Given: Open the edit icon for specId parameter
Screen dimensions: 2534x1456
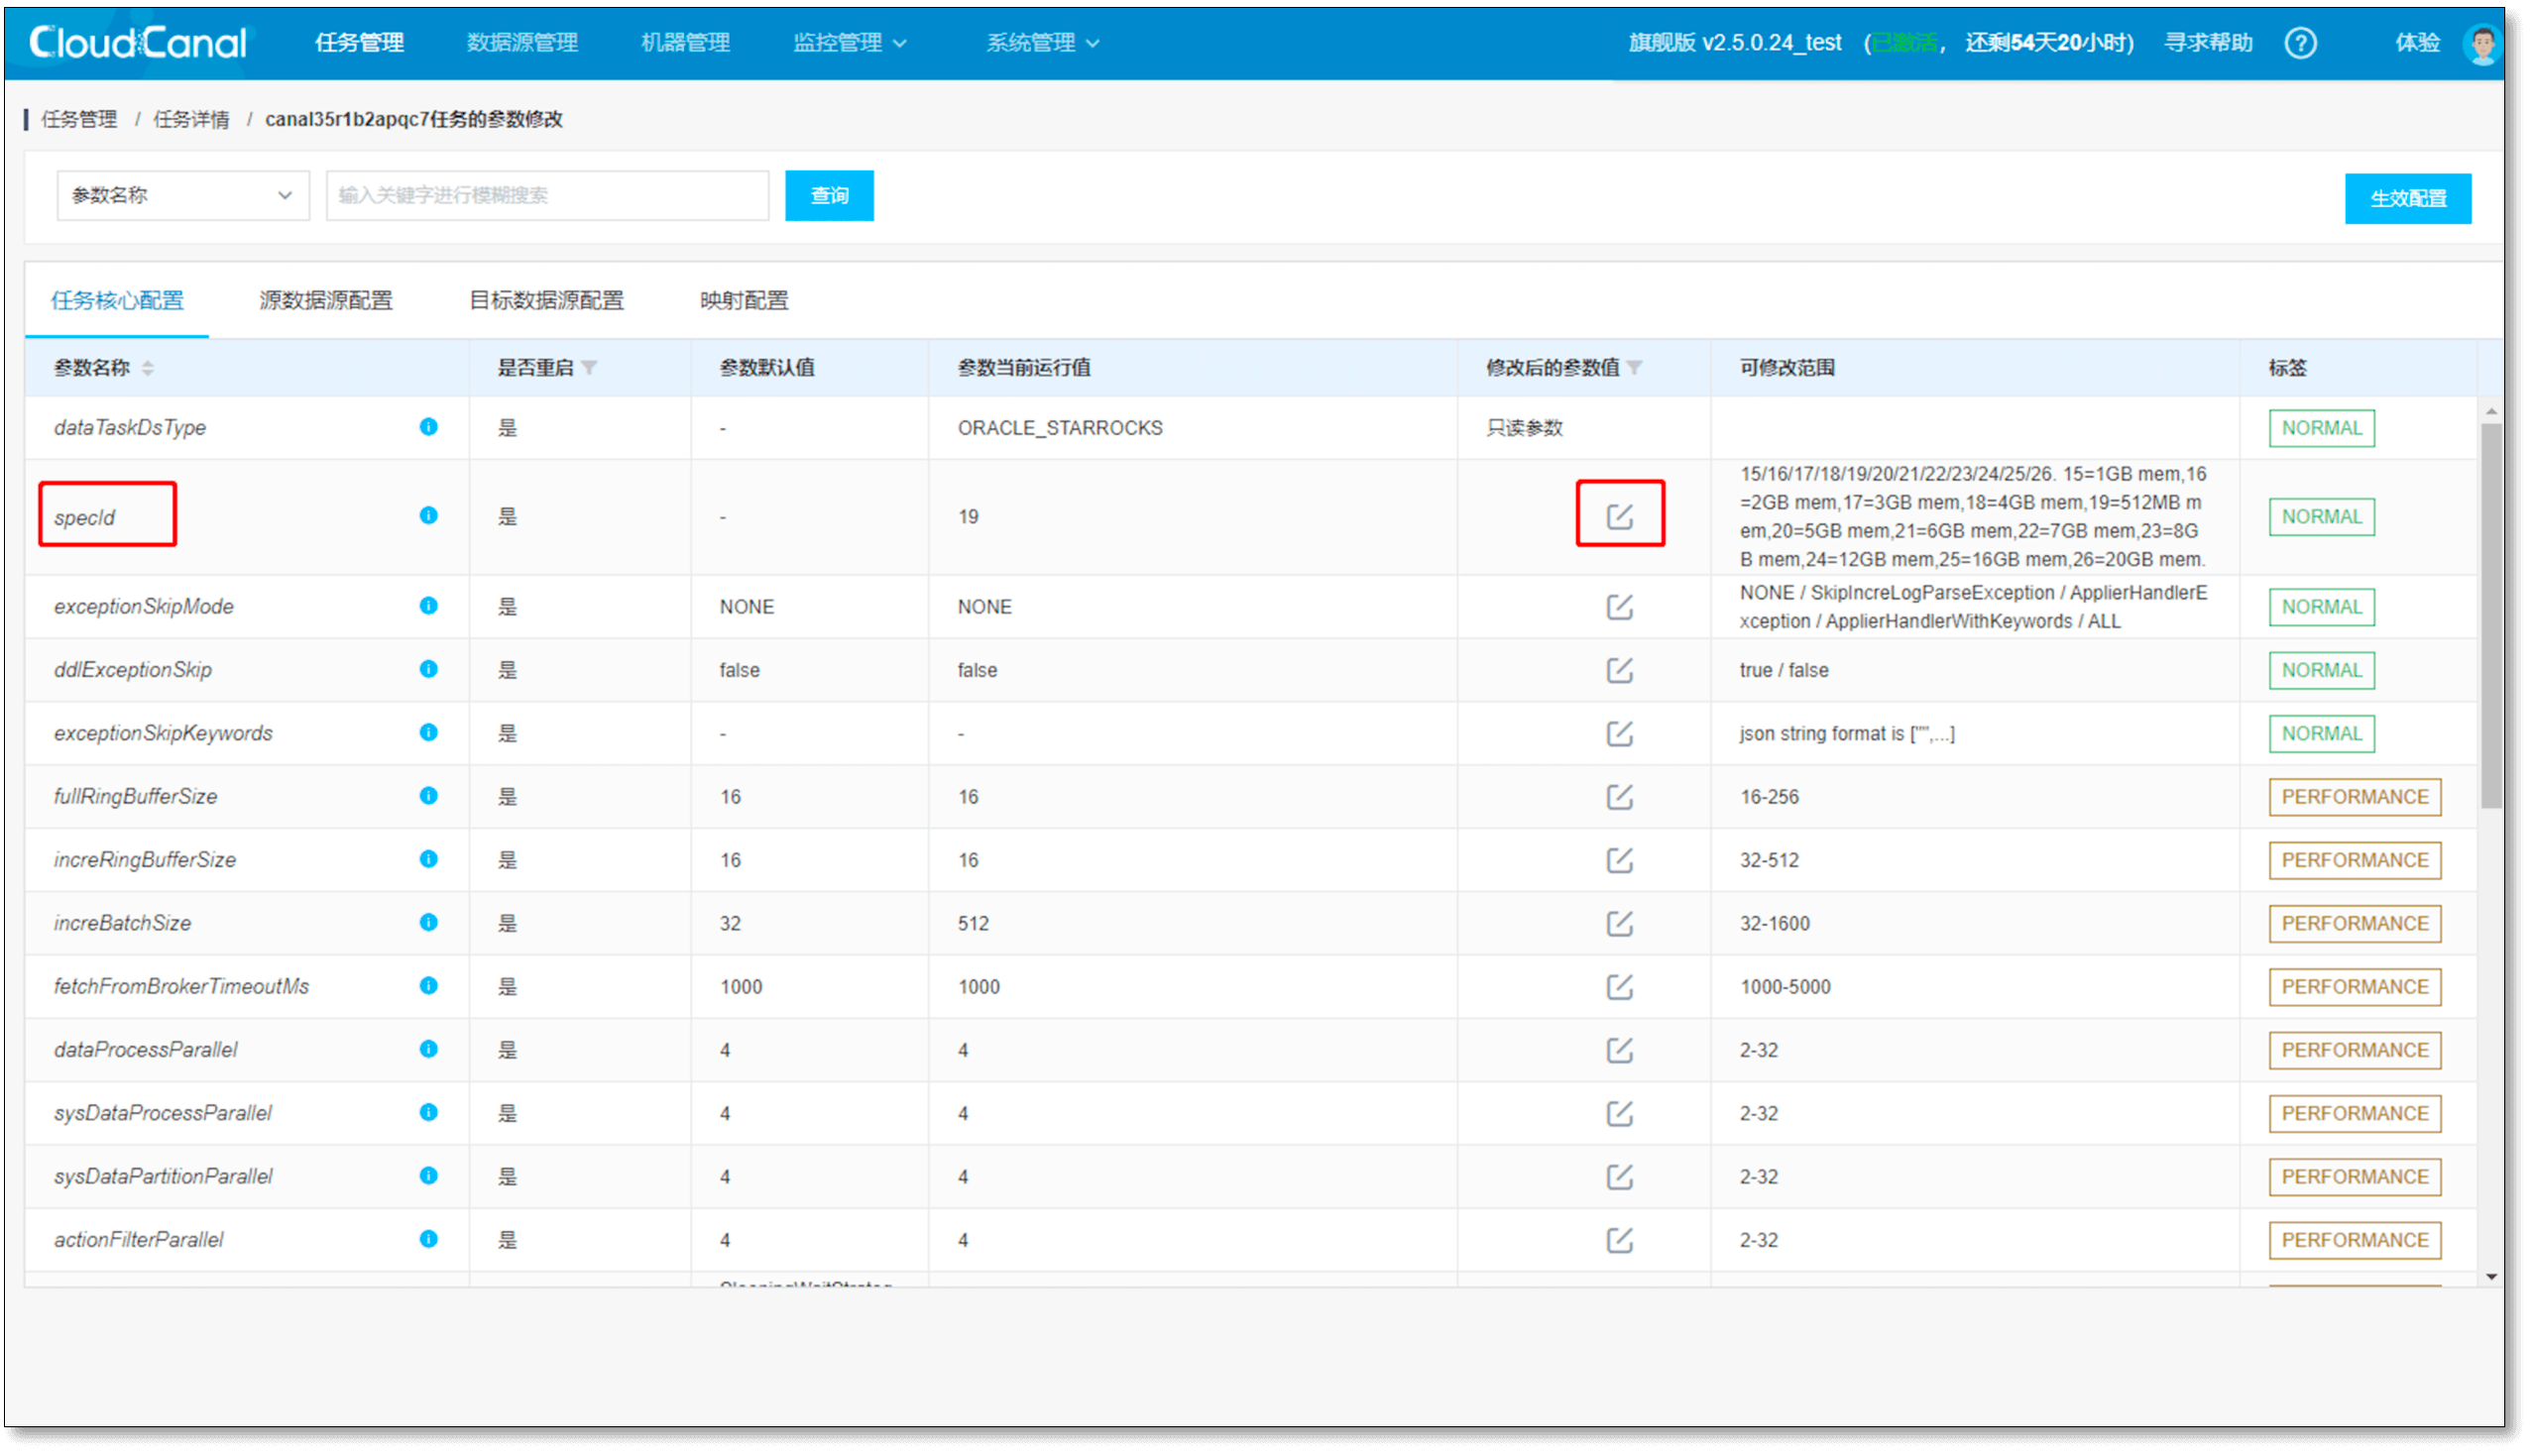Looking at the screenshot, I should pyautogui.click(x=1620, y=514).
